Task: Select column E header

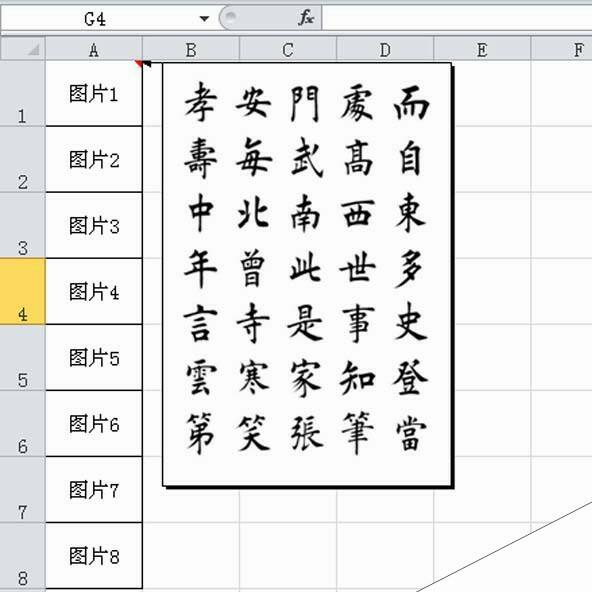Action: click(x=482, y=50)
